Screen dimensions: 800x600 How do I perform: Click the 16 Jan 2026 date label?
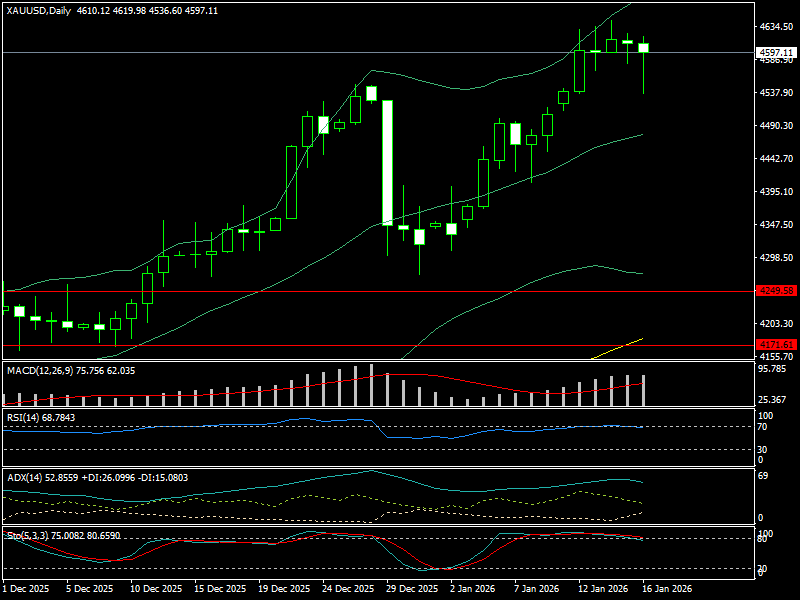tap(664, 589)
